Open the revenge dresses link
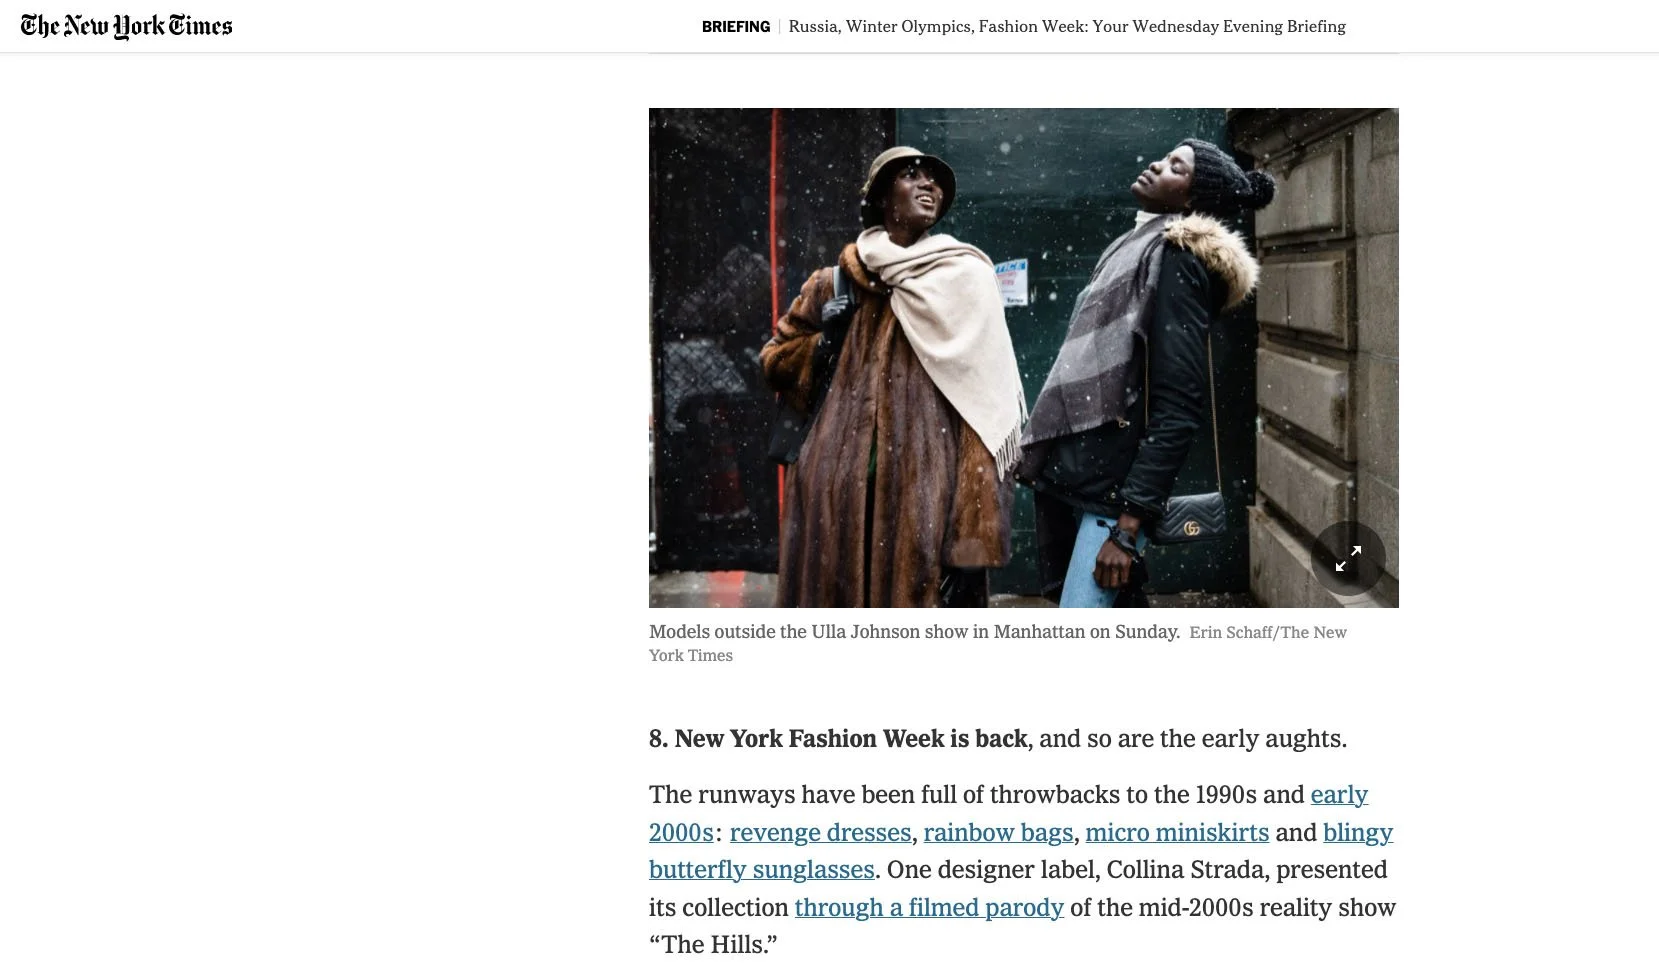 pyautogui.click(x=820, y=832)
